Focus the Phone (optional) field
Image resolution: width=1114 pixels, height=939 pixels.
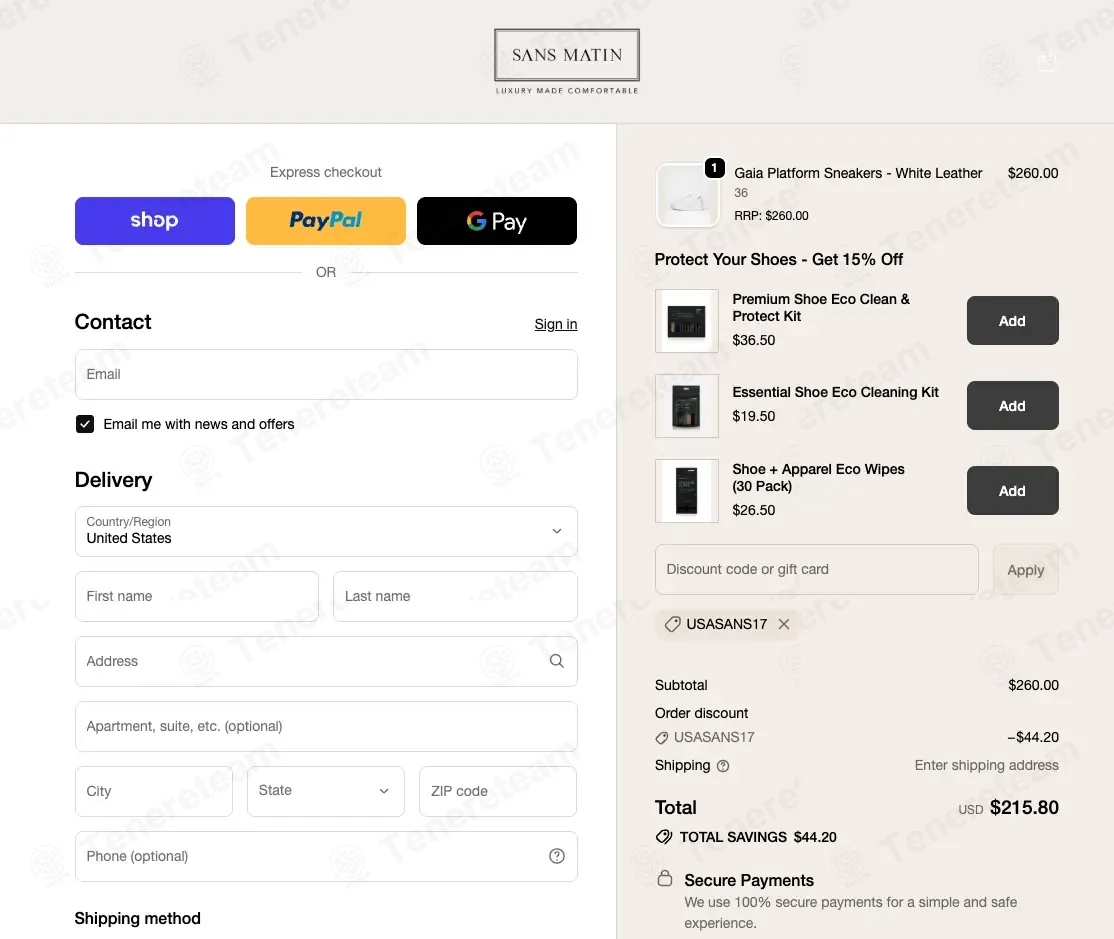click(326, 857)
